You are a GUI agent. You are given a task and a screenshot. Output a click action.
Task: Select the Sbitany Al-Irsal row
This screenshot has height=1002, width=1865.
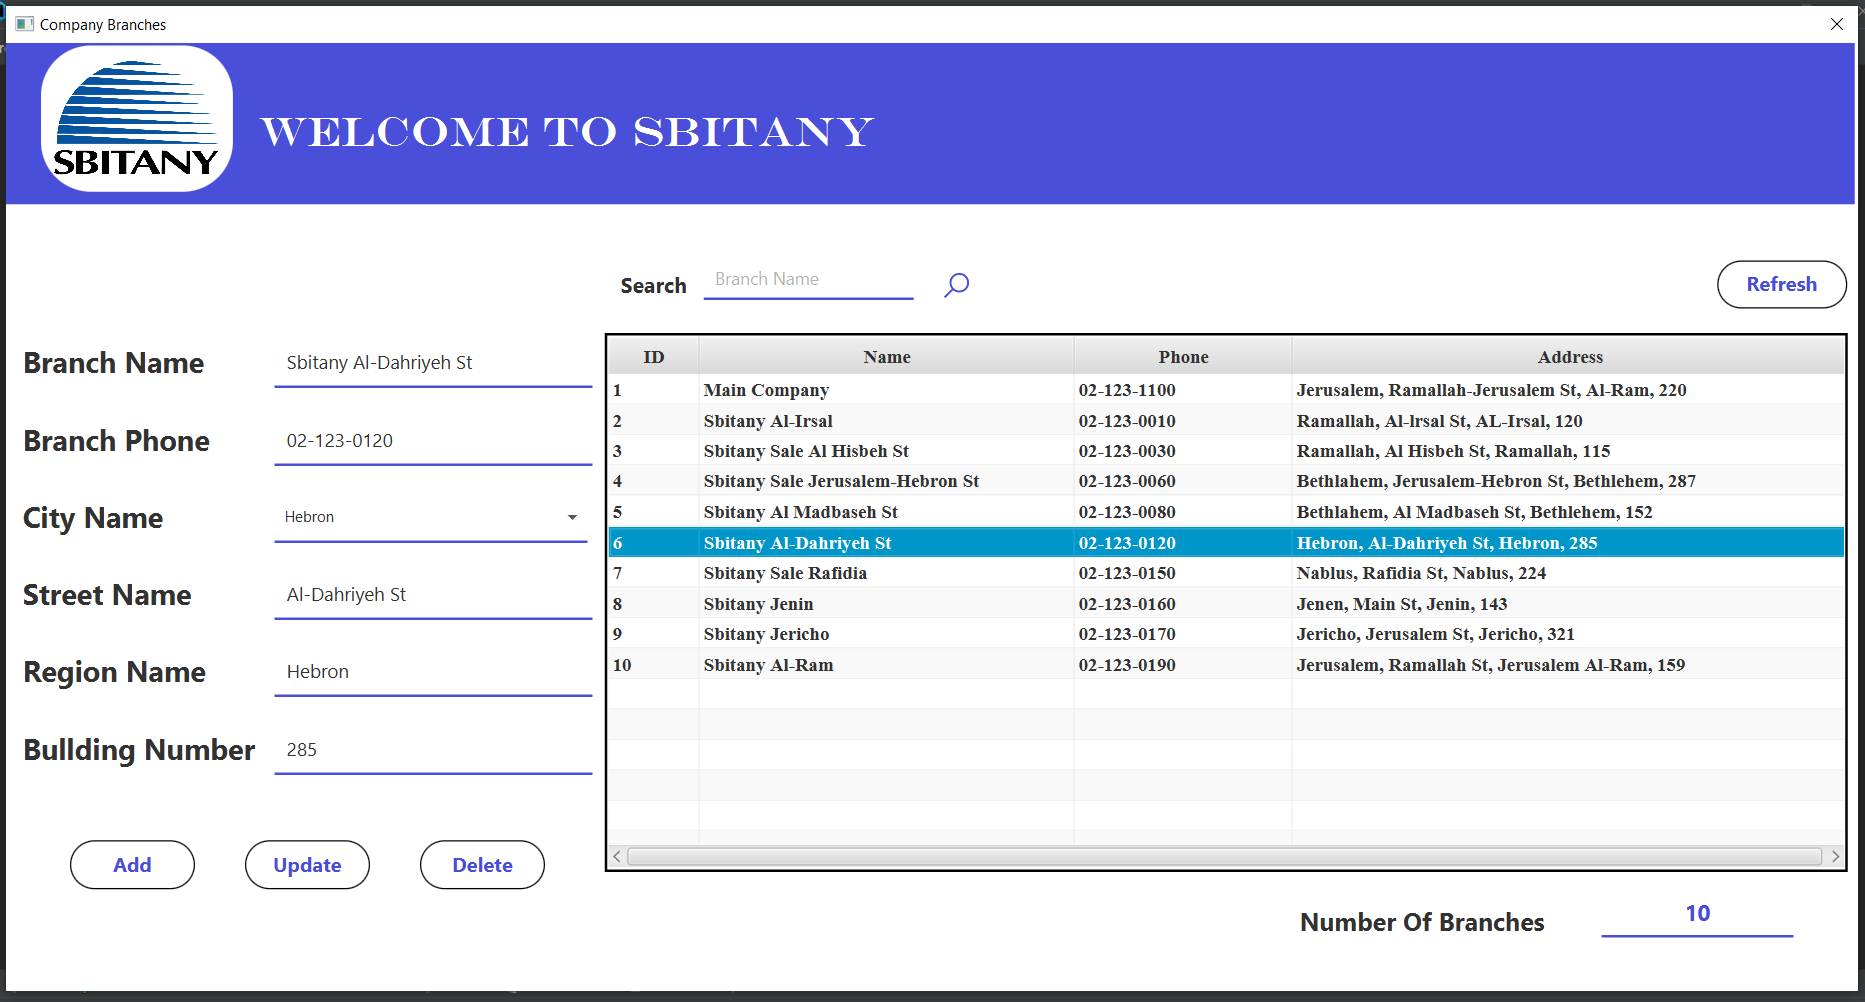pos(1226,421)
